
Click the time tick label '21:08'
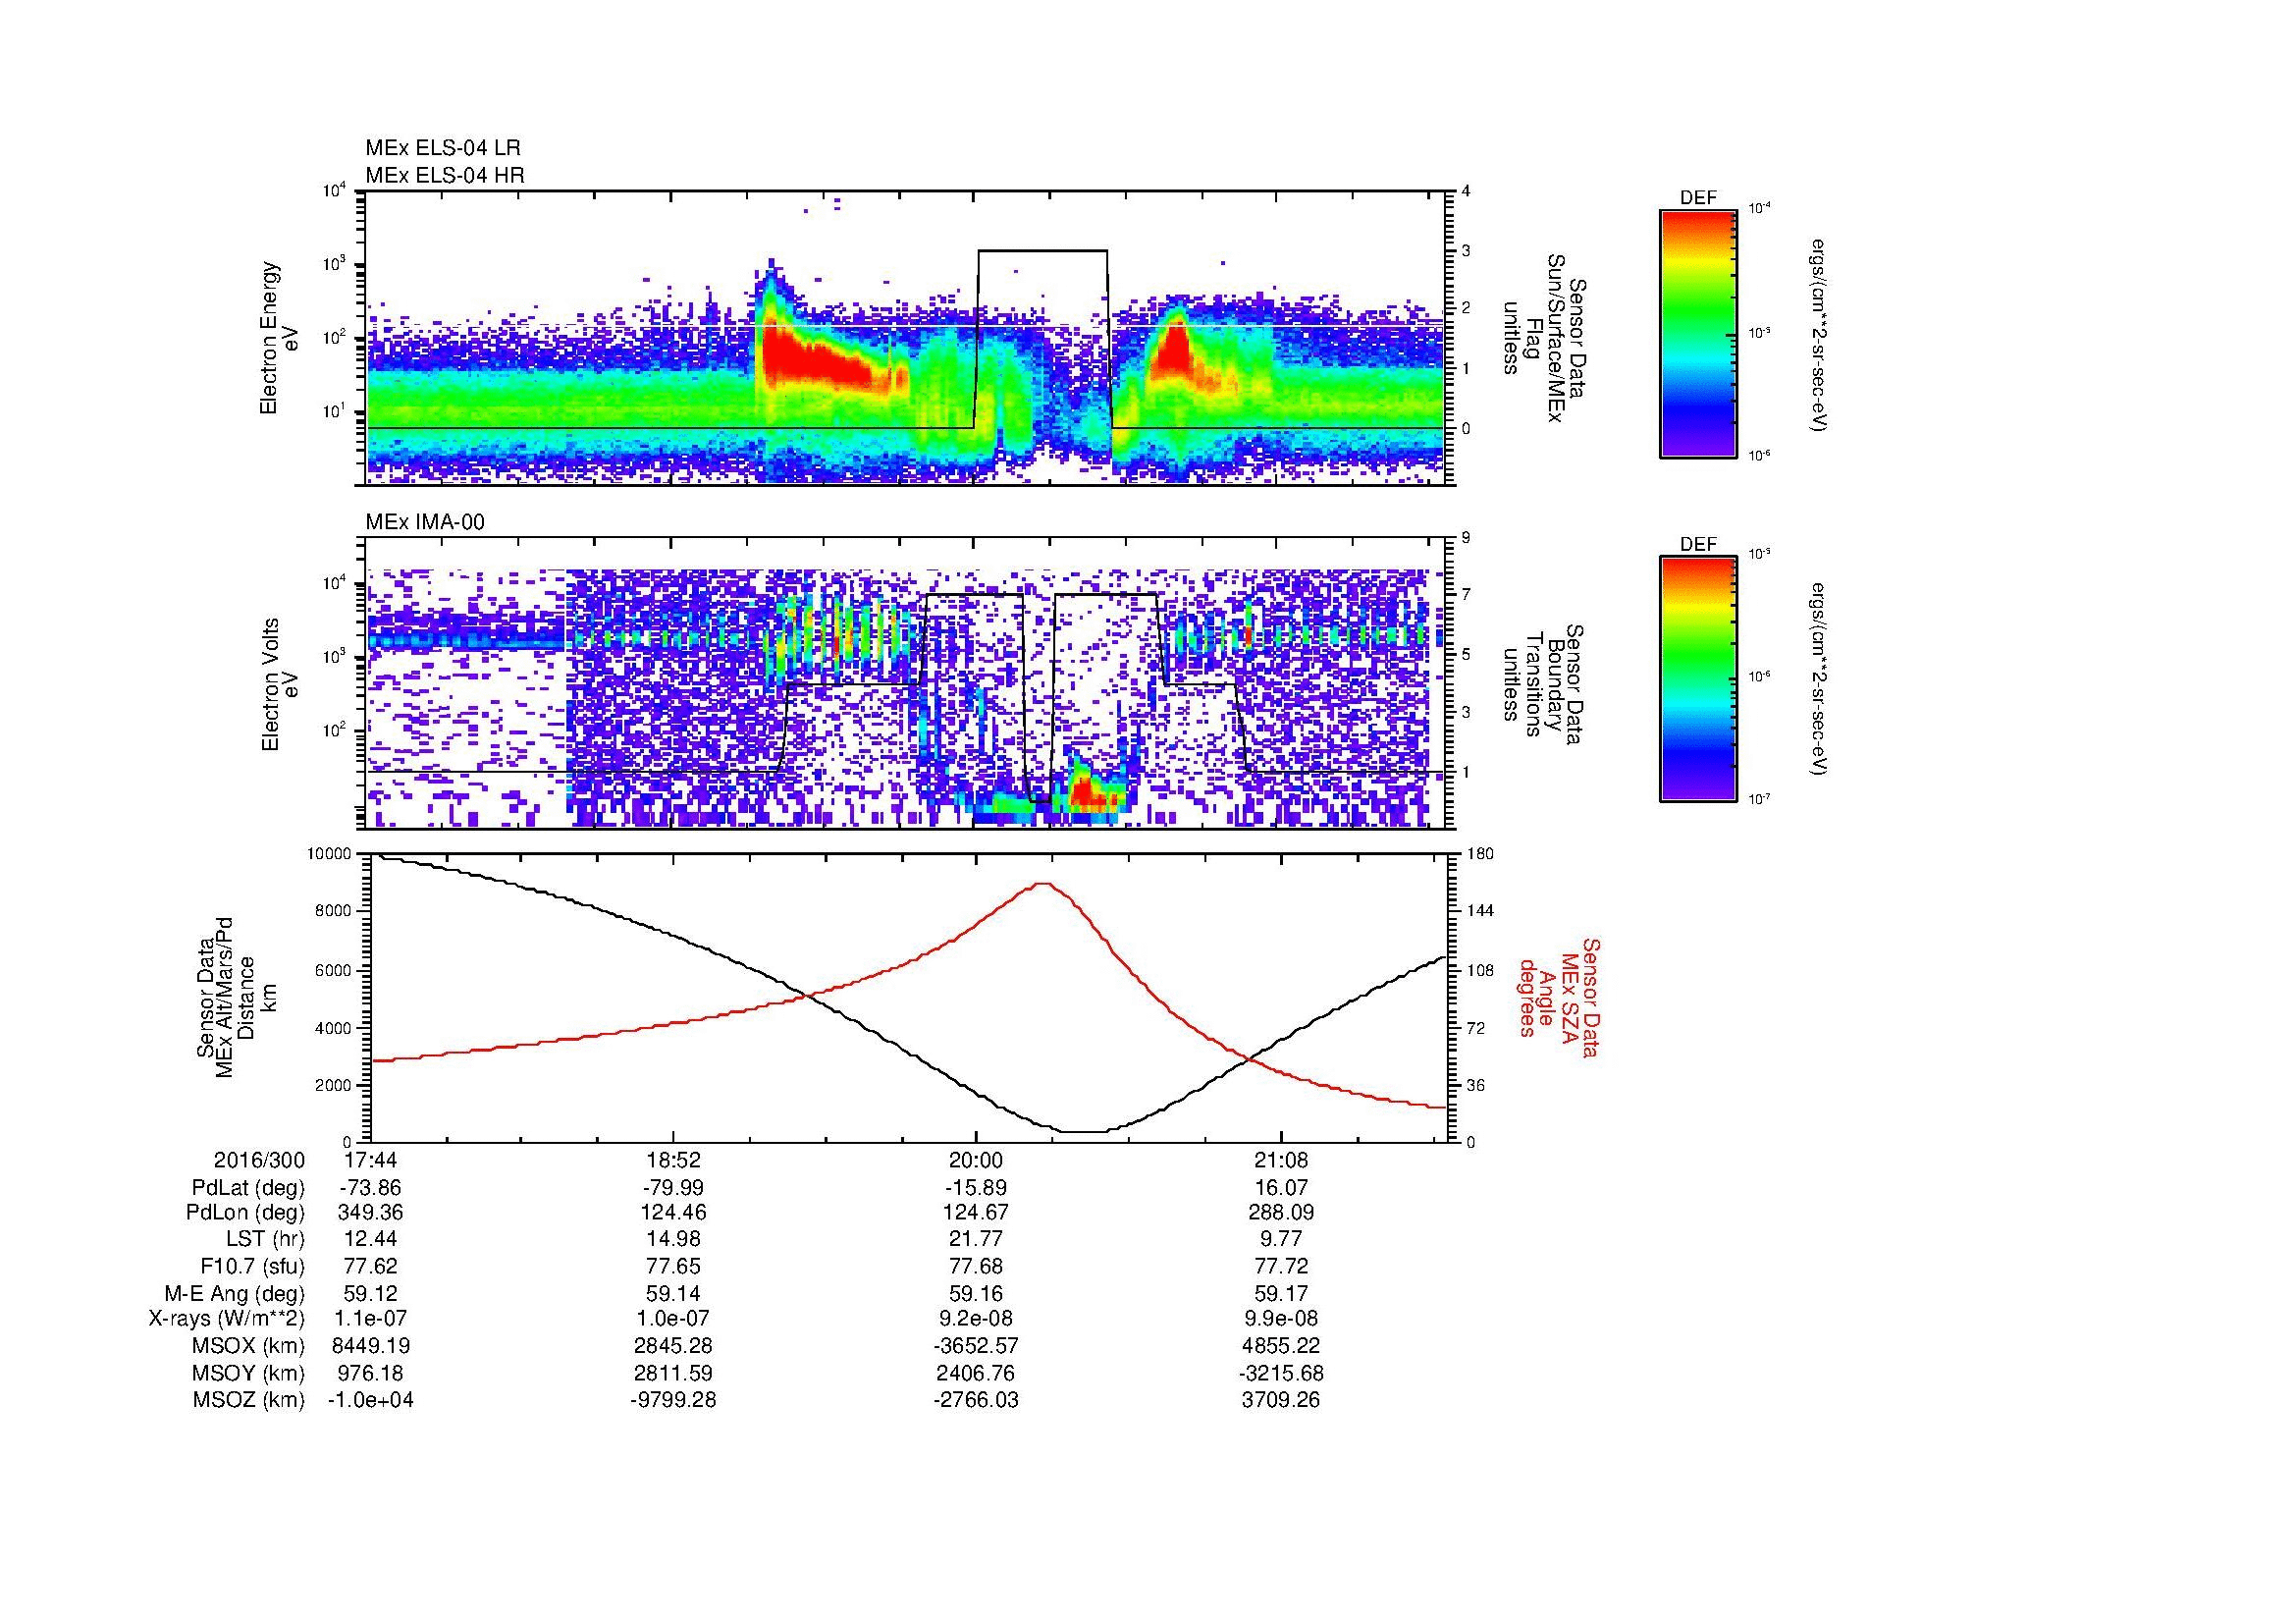[x=1280, y=1161]
